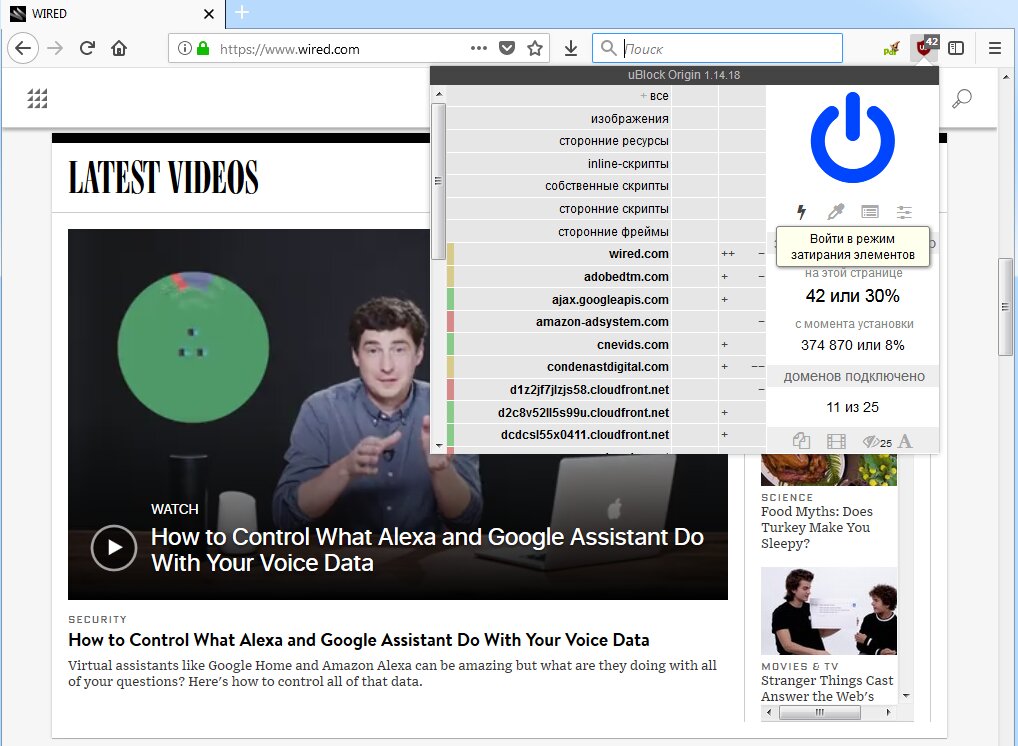The height and width of the screenshot is (746, 1018).
Task: Open Food Myths turkey article link
Action: 817,527
